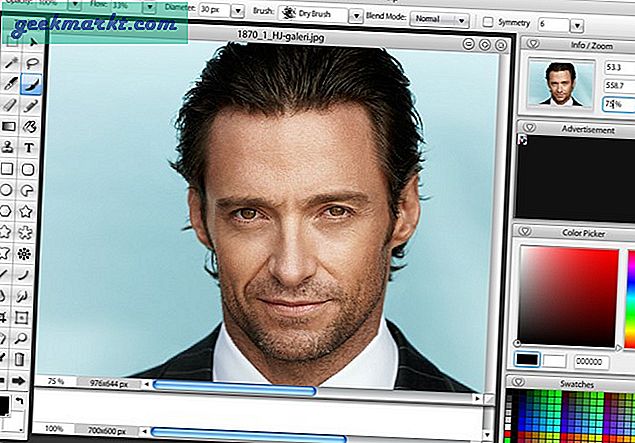Click the small icon at the Advertisement panel corner
Image resolution: width=635 pixels, height=443 pixels.
pos(523,140)
